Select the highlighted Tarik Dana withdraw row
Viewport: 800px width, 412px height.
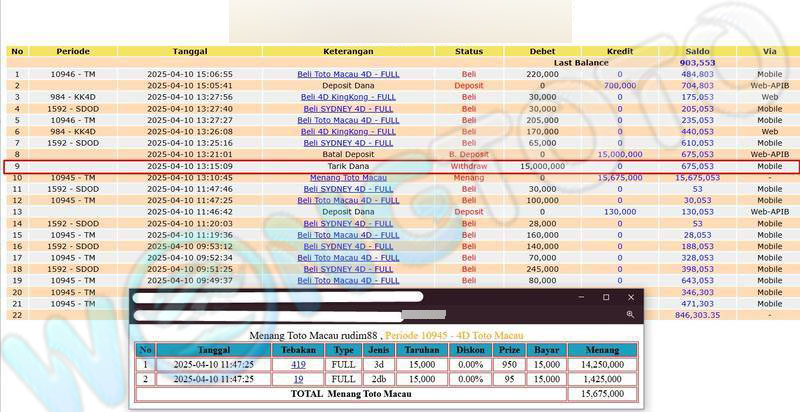pos(348,166)
